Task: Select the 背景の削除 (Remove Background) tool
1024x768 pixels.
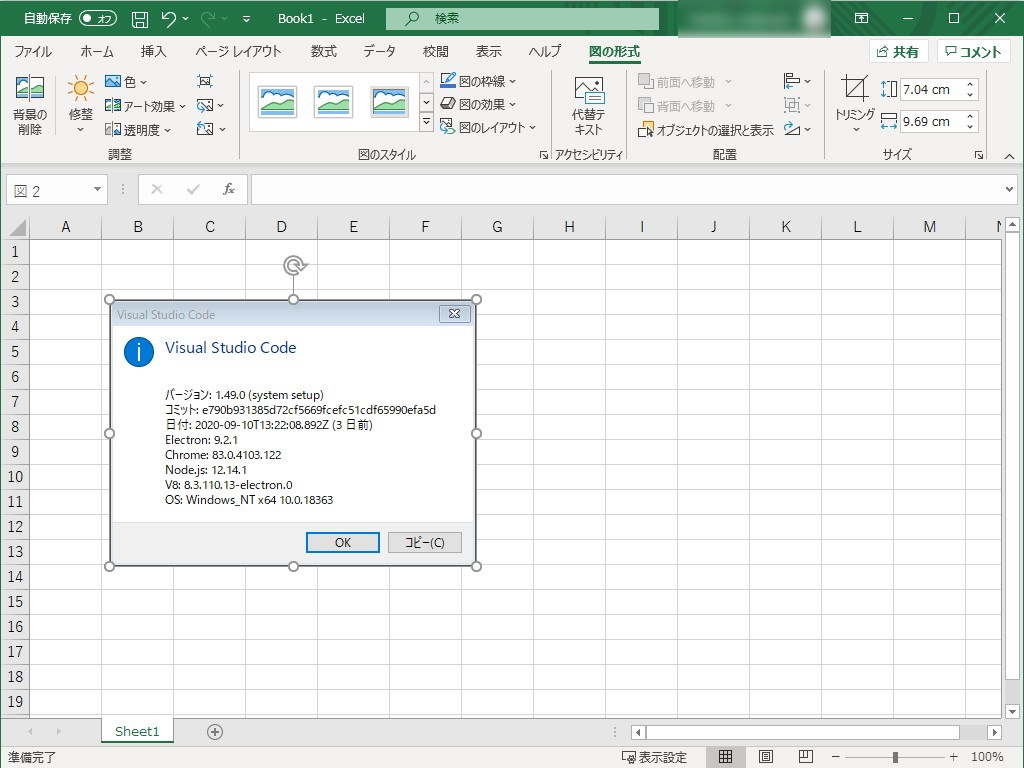Action: (30, 103)
